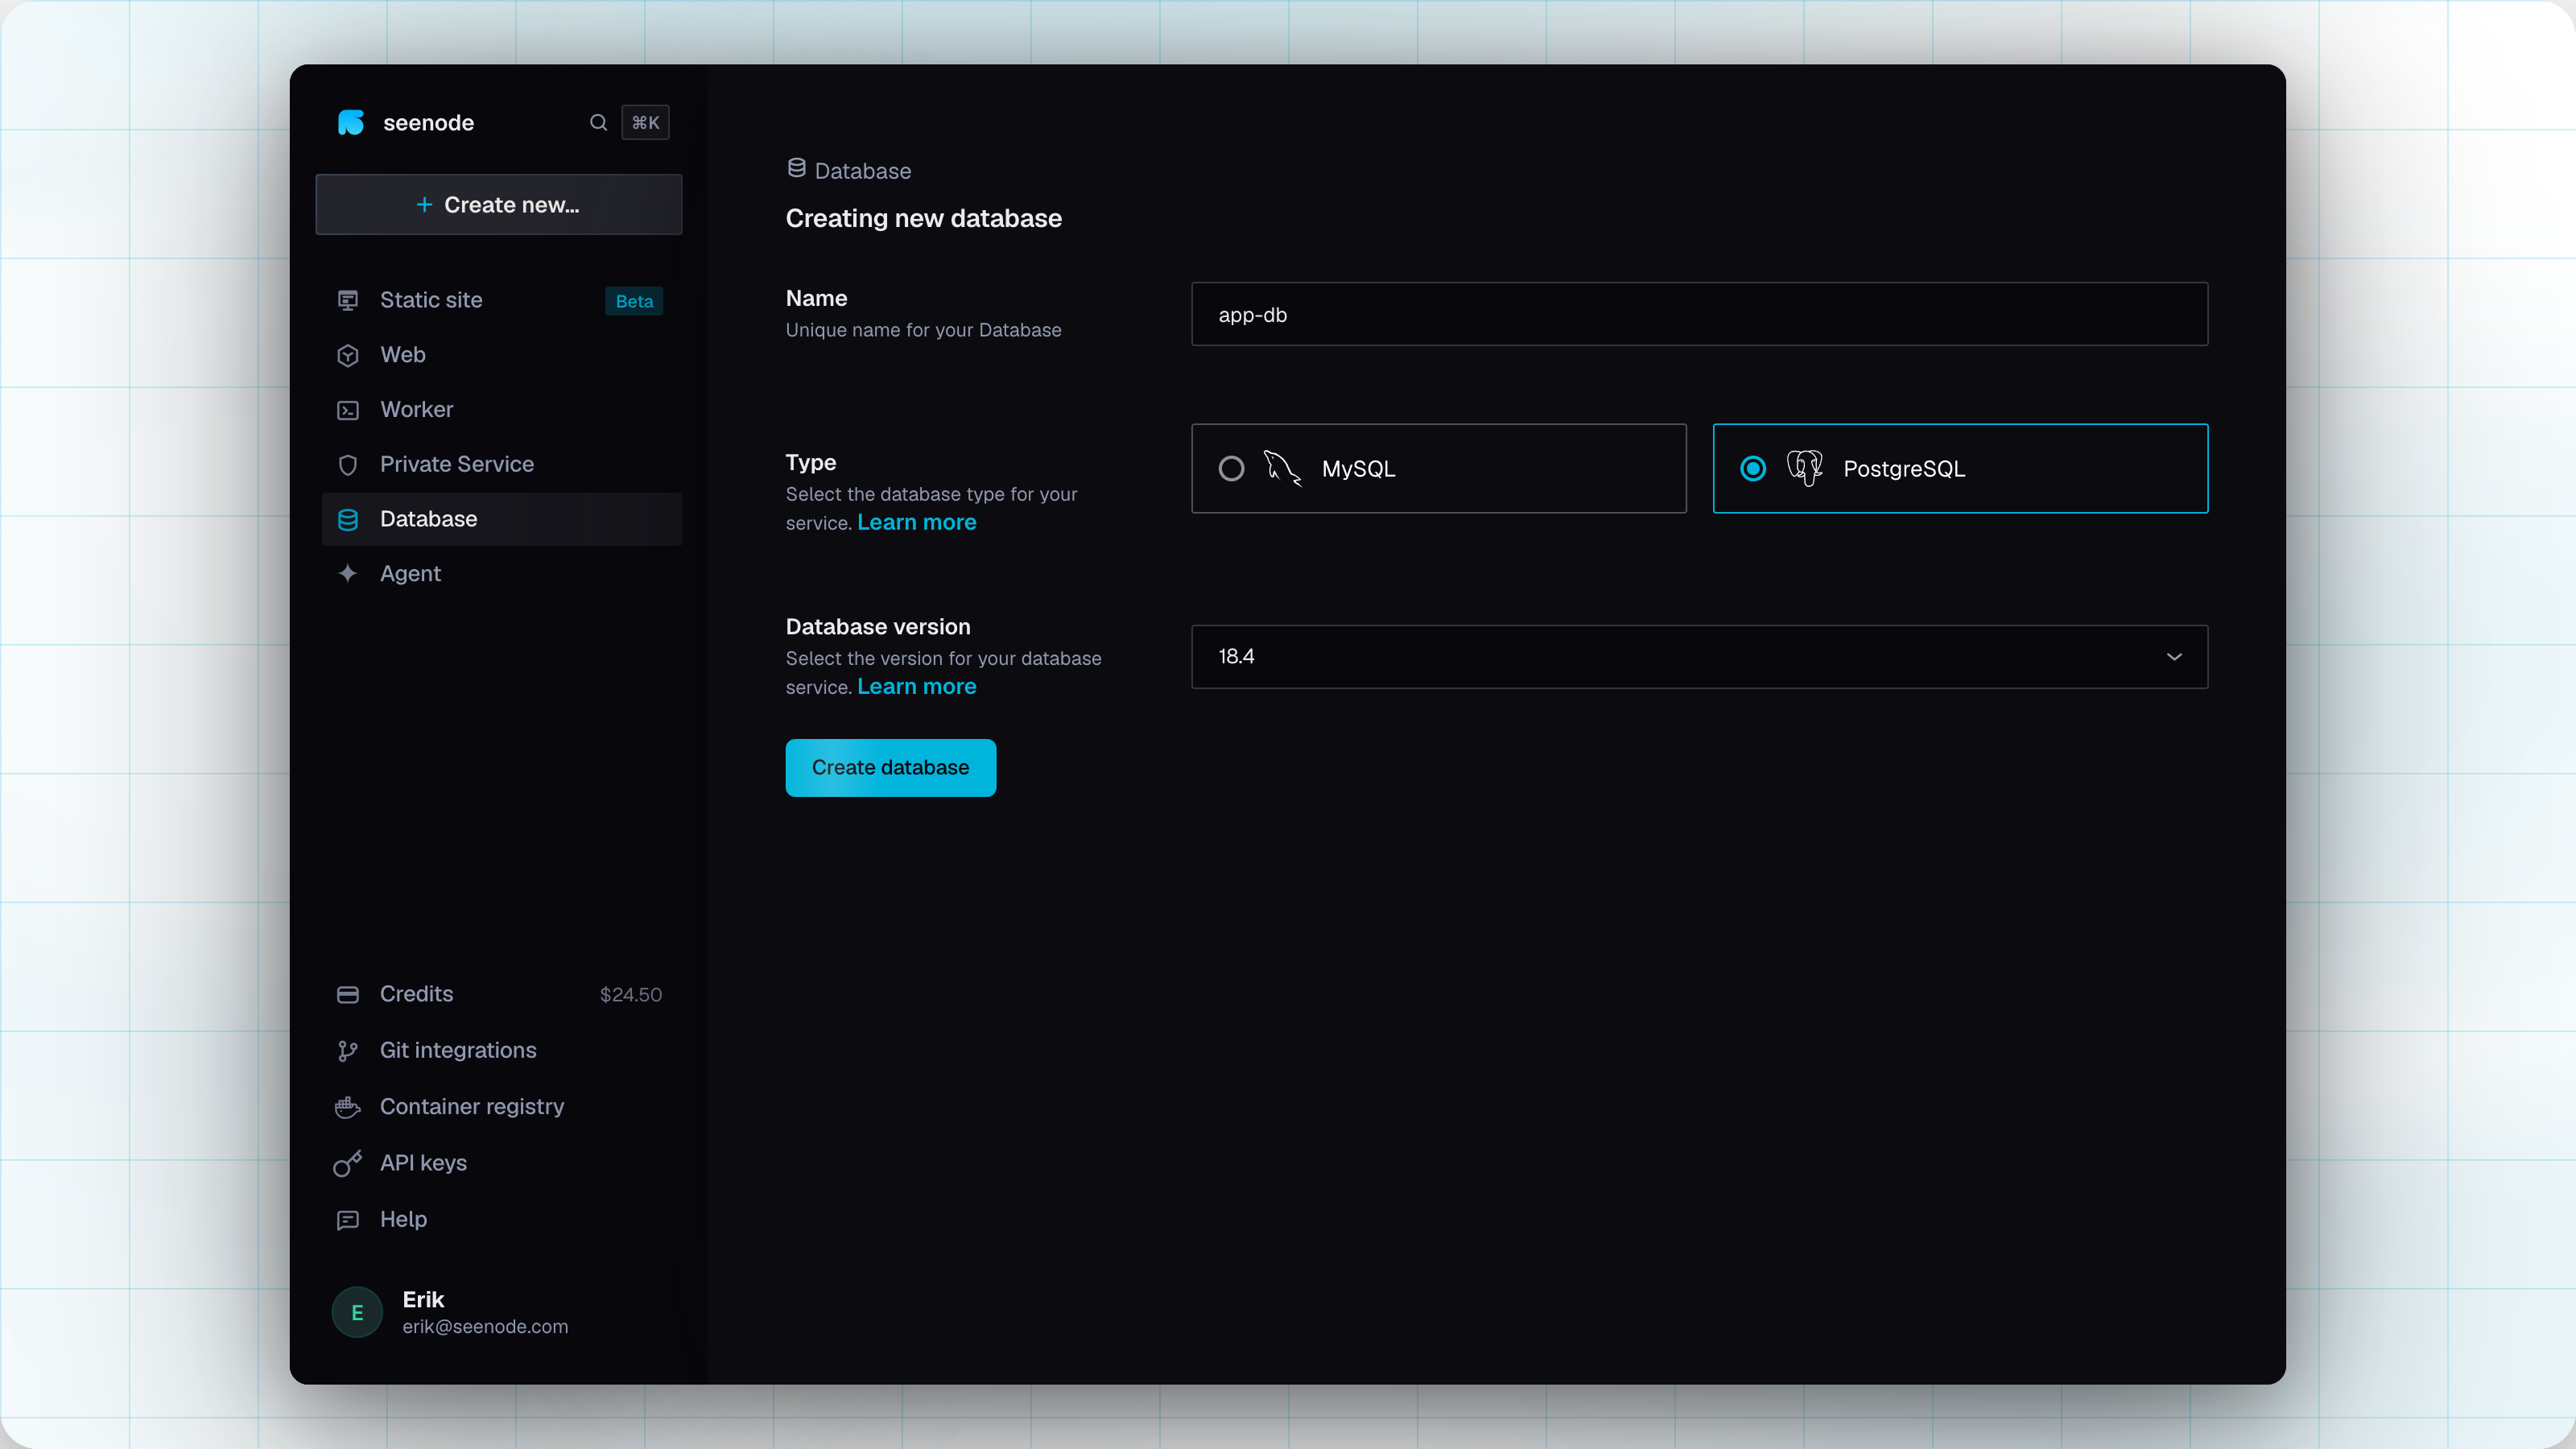This screenshot has height=1449, width=2576.
Task: Click the Database breadcrumb label
Action: [x=863, y=171]
